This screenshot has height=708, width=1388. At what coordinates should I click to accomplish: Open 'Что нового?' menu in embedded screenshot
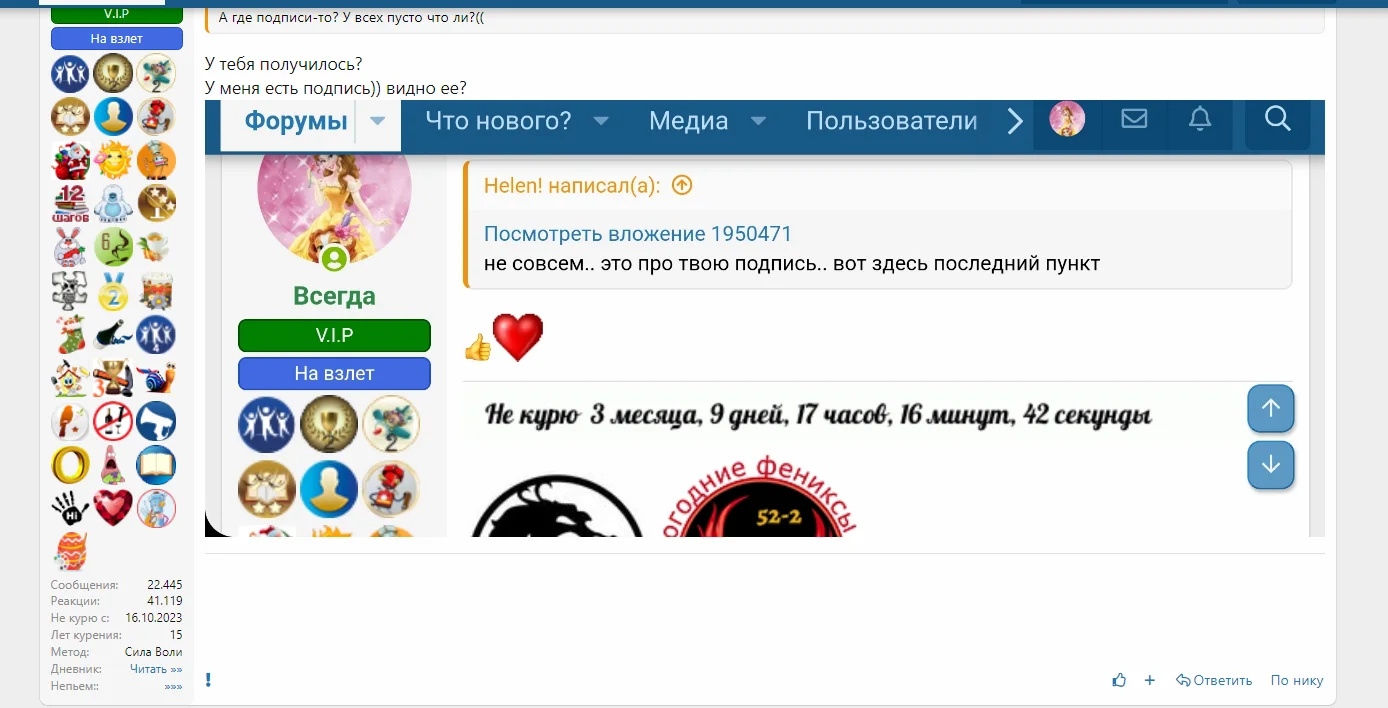coord(498,121)
